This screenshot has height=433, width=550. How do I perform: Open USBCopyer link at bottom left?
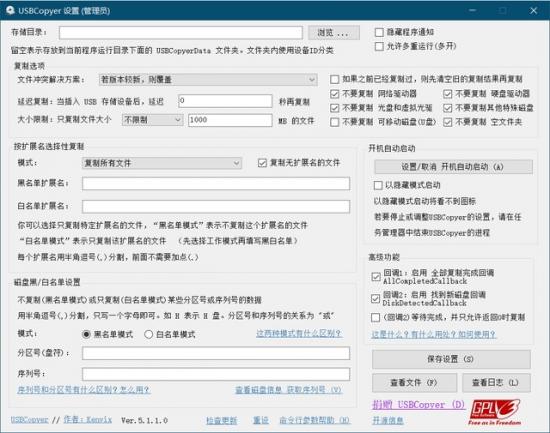29,420
